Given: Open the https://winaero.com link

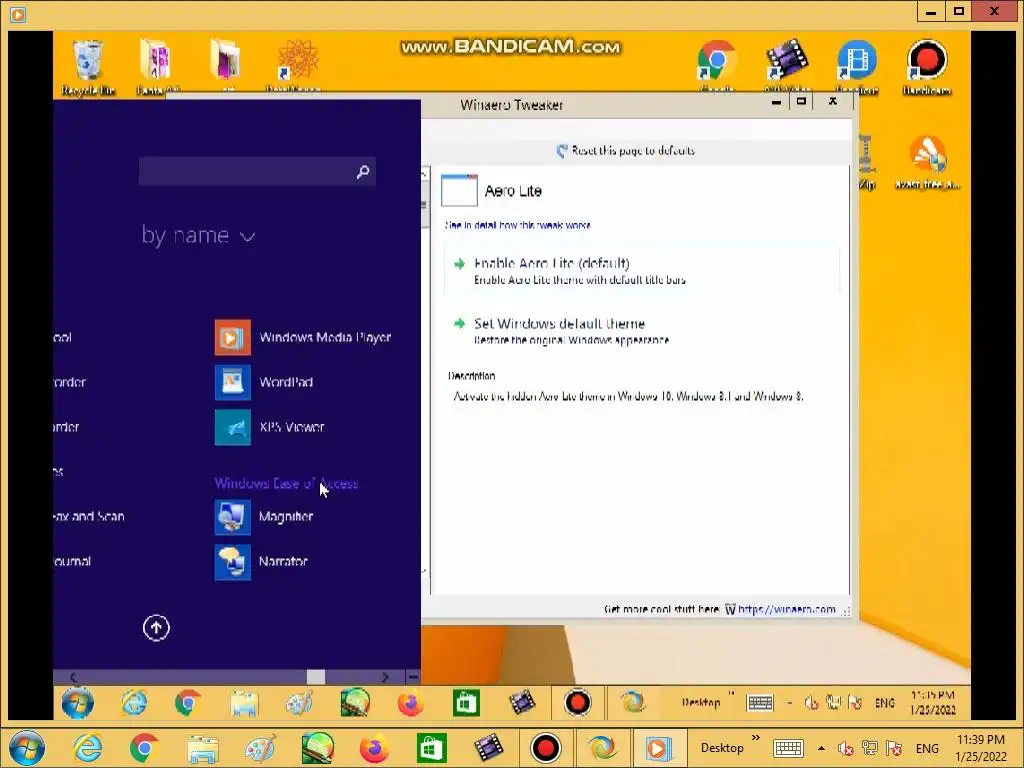Looking at the screenshot, I should click(786, 609).
